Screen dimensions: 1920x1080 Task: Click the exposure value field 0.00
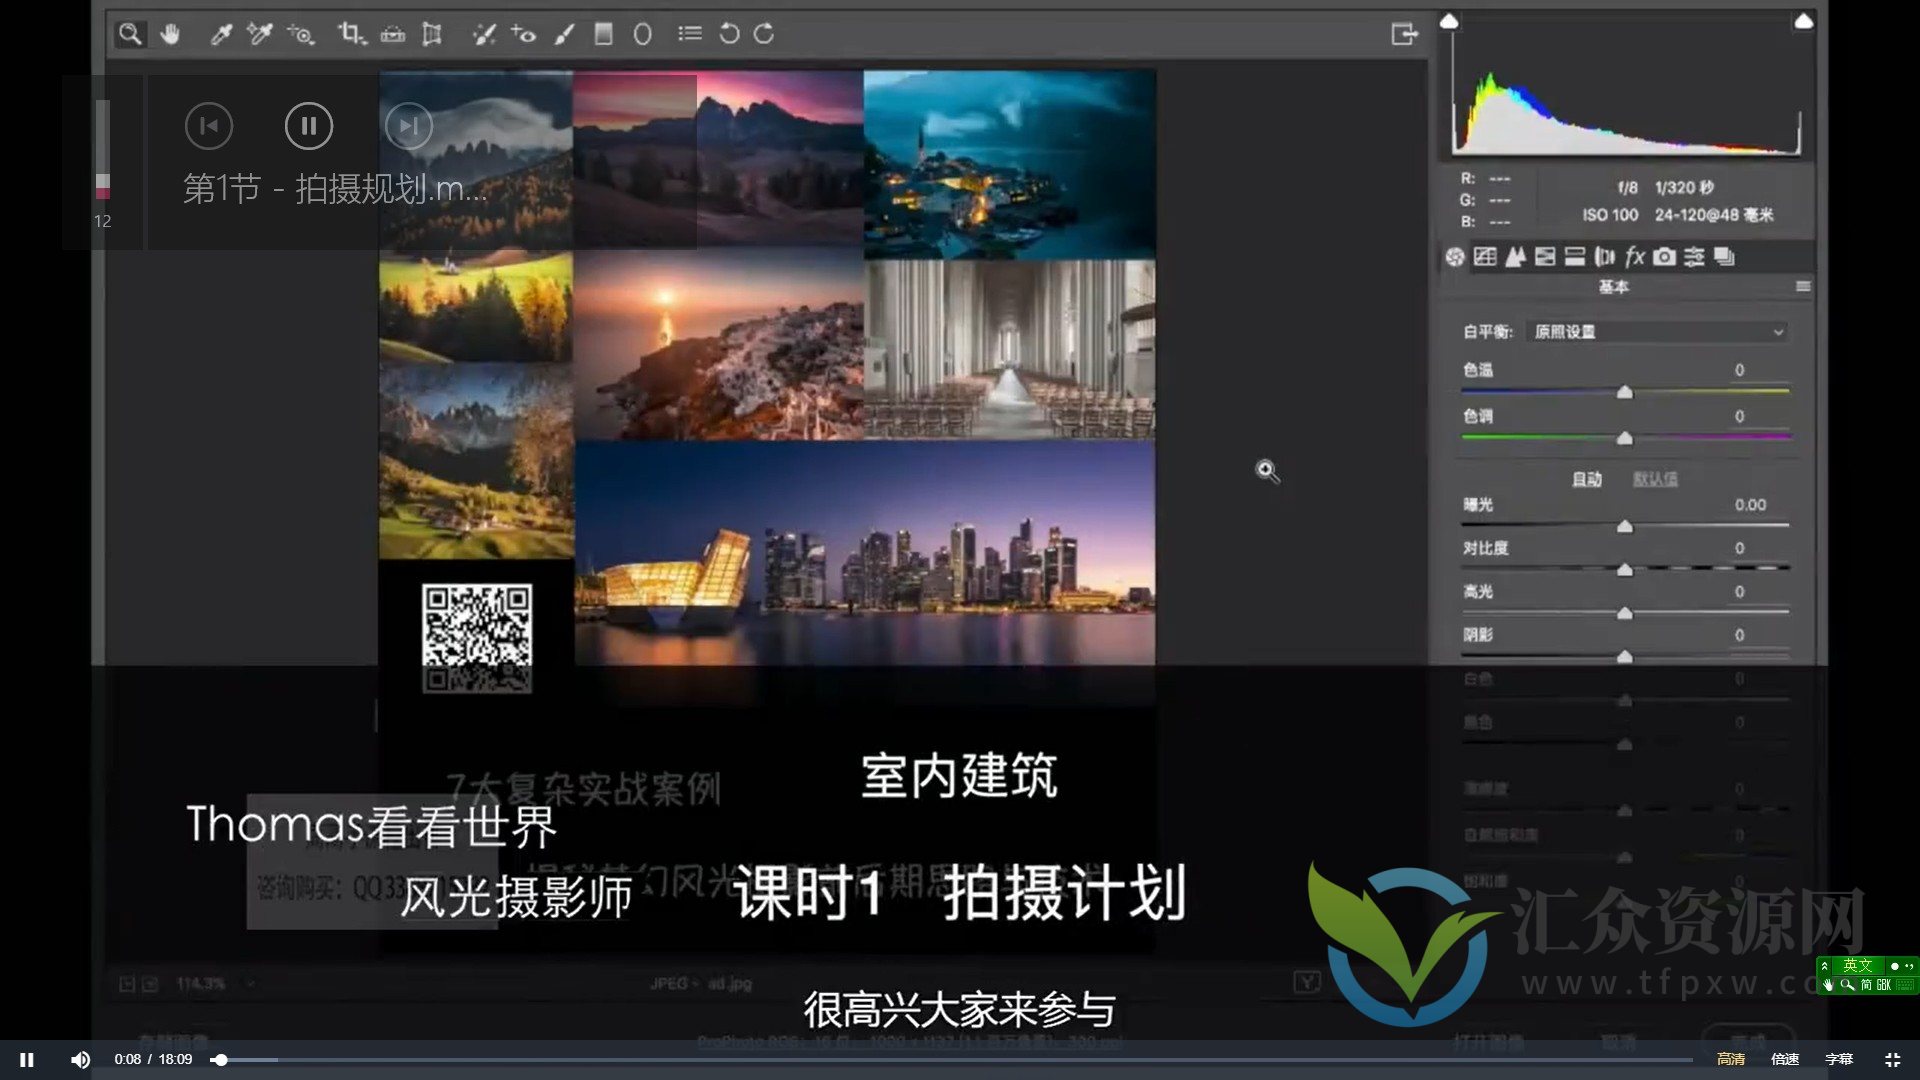pos(1750,505)
